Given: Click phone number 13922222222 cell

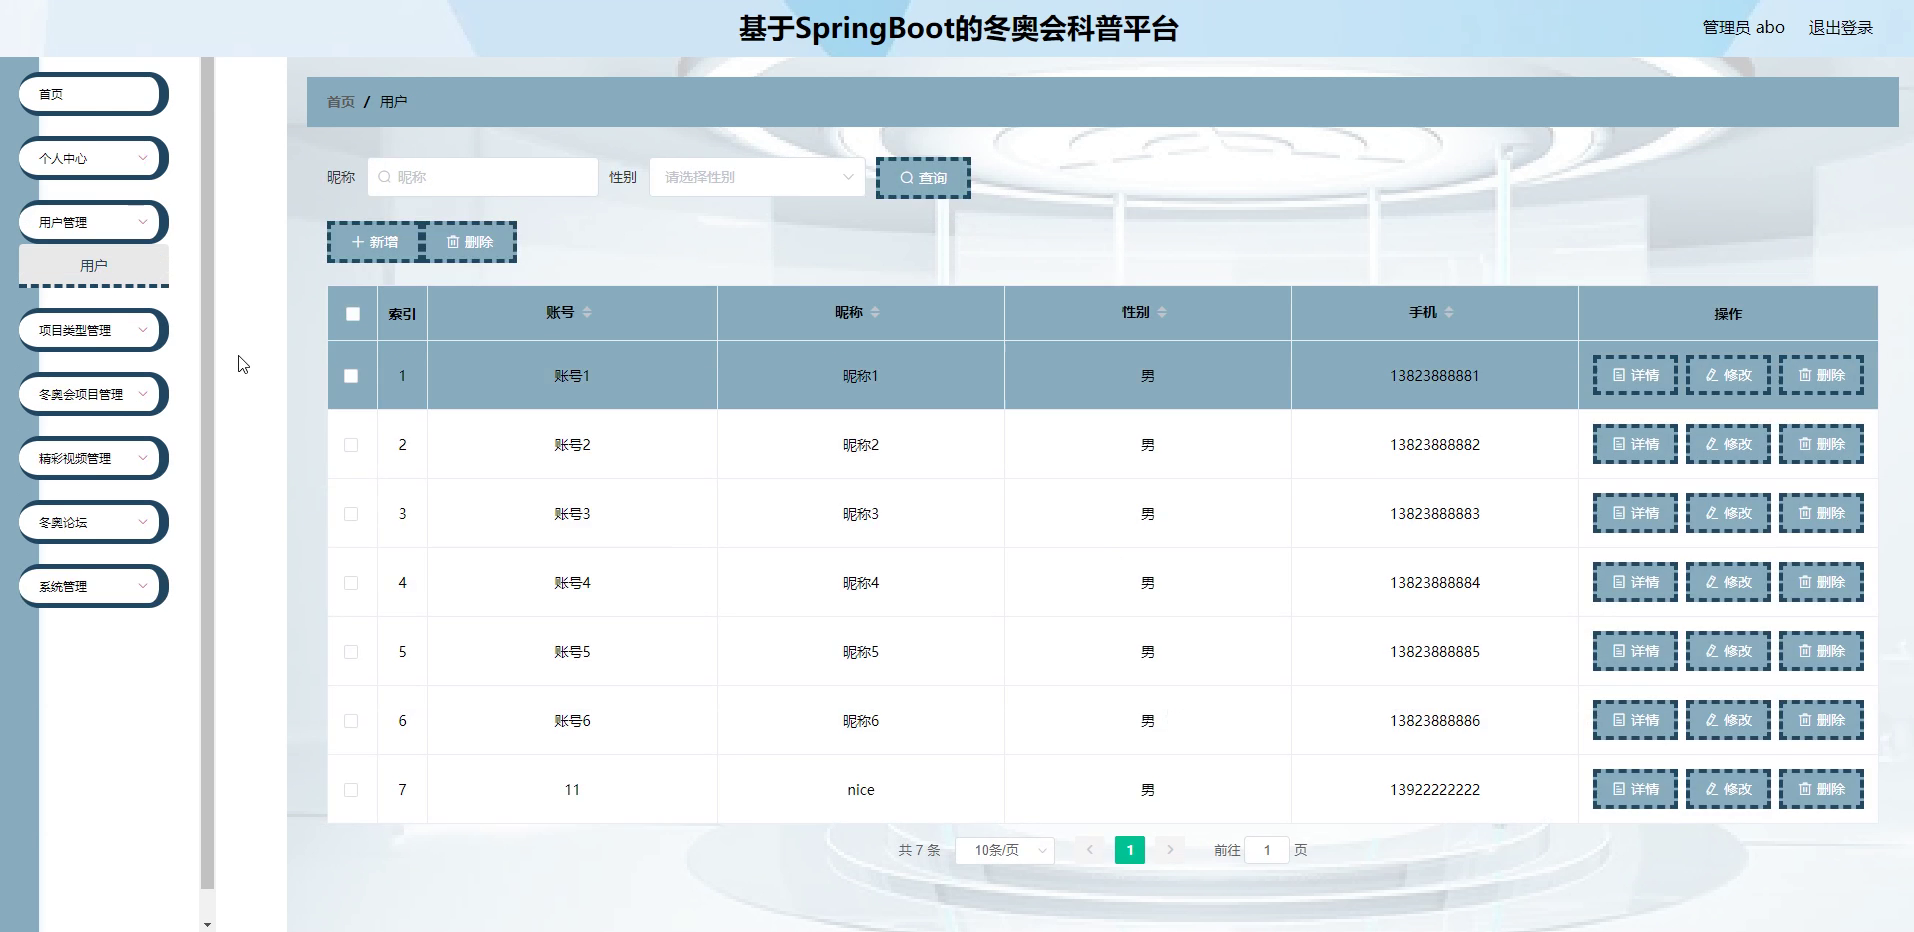Looking at the screenshot, I should (1434, 790).
